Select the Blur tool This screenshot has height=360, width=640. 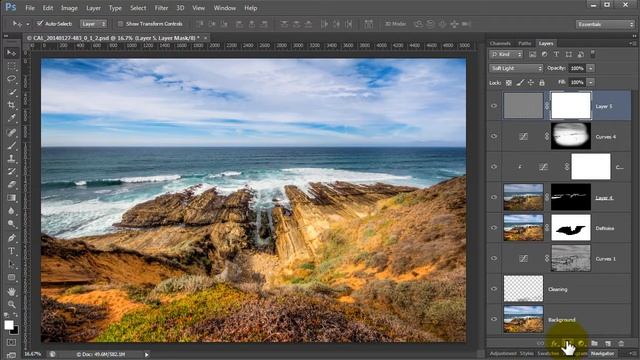click(x=11, y=211)
